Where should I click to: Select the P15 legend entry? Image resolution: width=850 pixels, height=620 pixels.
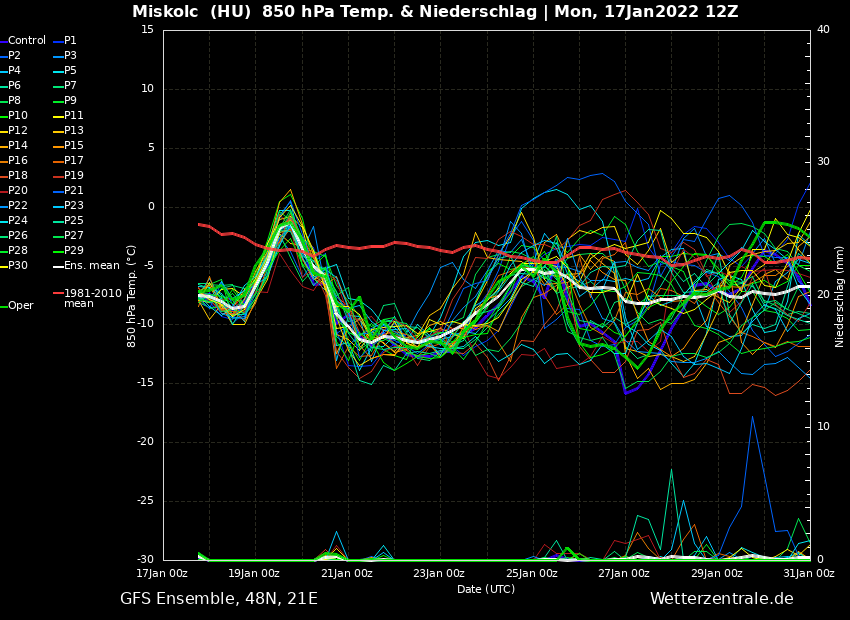coord(73,146)
